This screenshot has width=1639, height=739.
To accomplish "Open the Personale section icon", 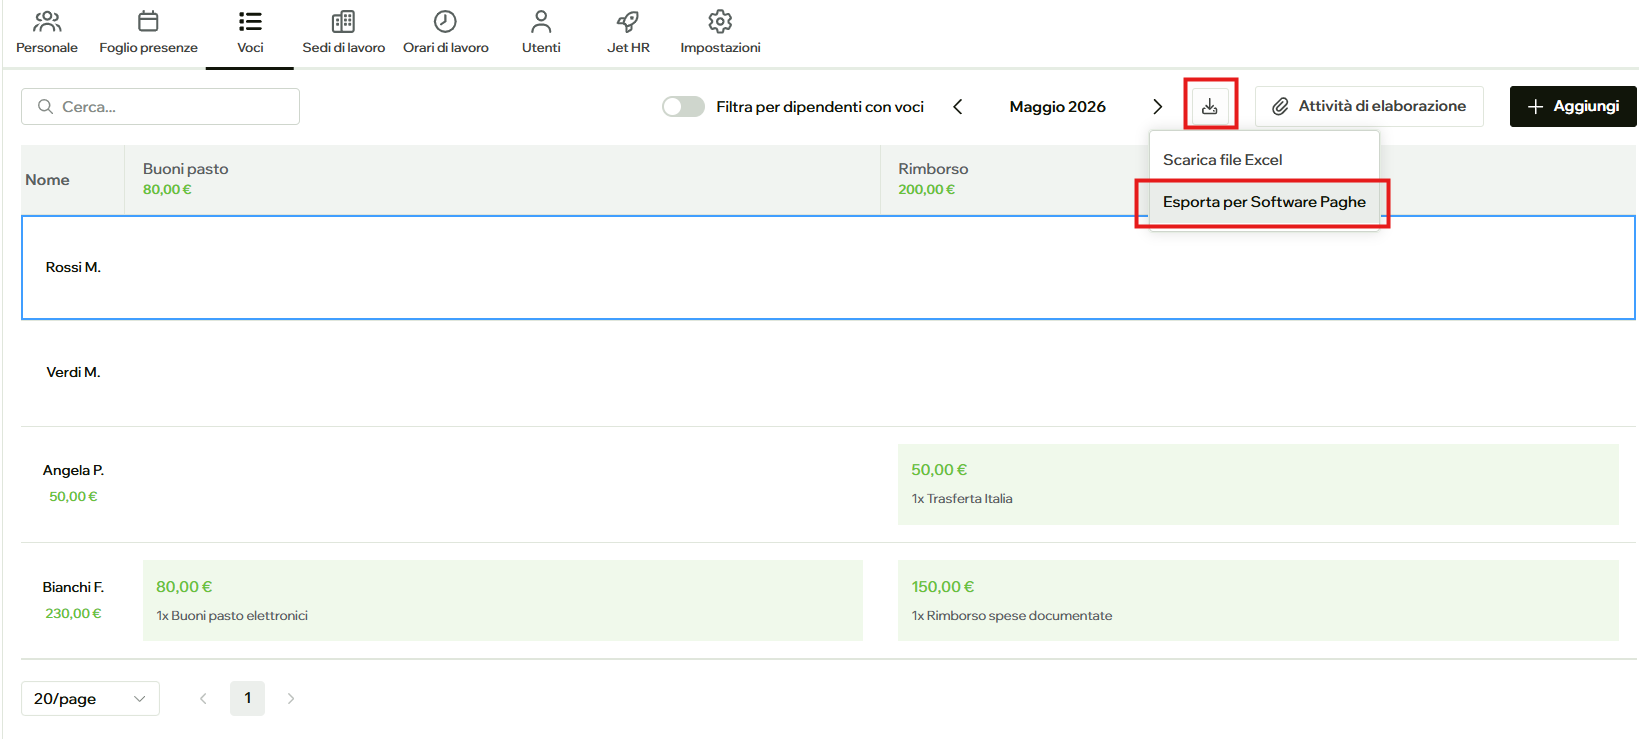I will point(47,21).
